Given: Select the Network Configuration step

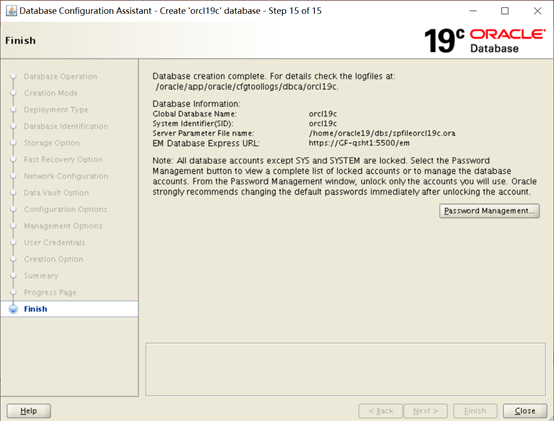Looking at the screenshot, I should (66, 176).
